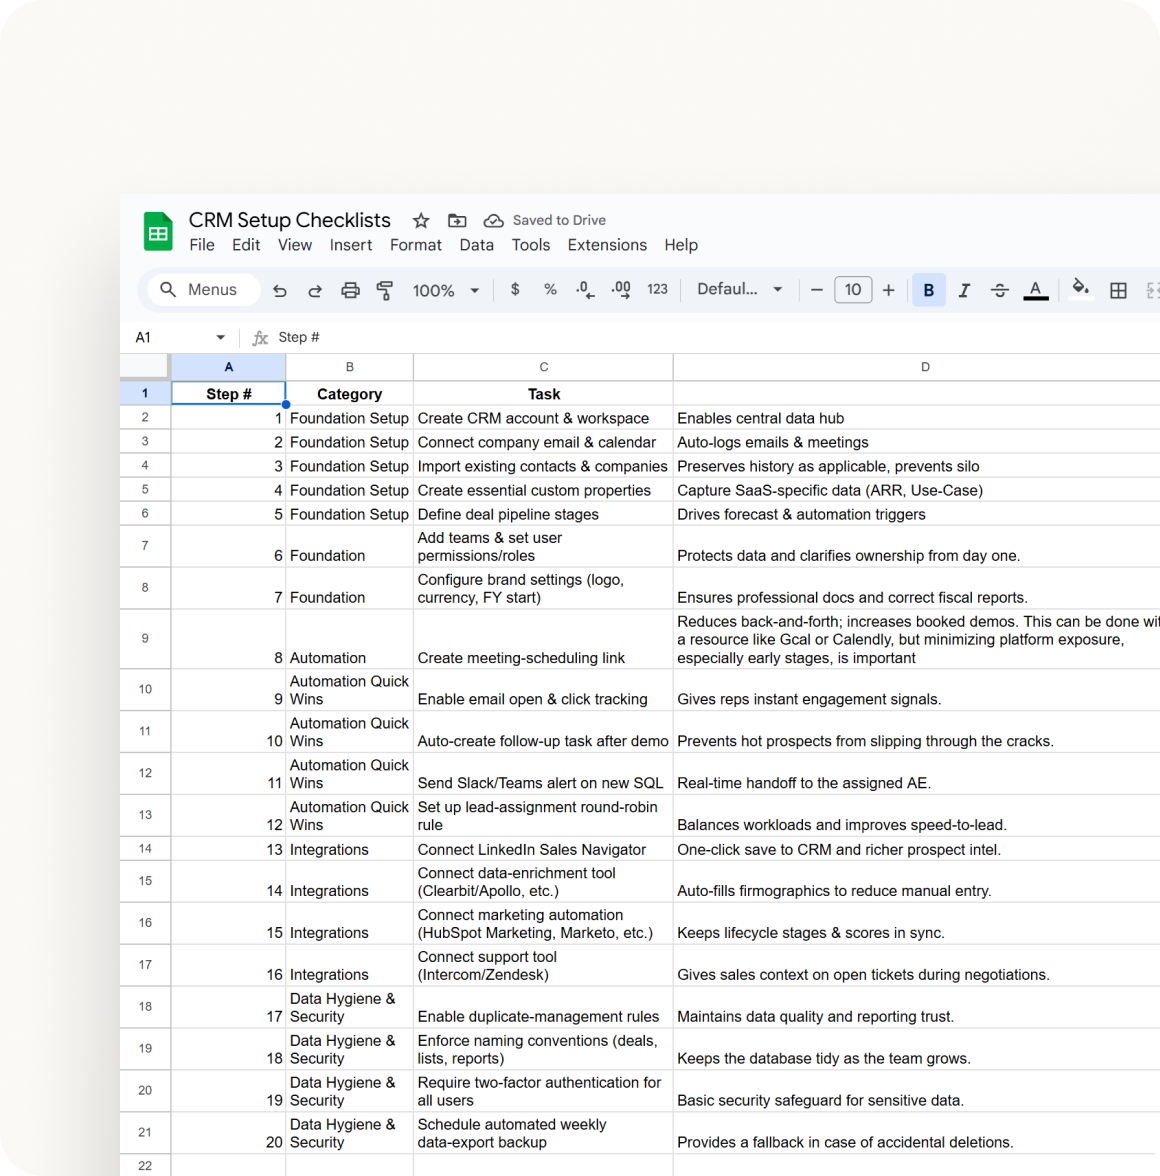
Task: Click the Step # cell with value 20
Action: (x=228, y=1133)
